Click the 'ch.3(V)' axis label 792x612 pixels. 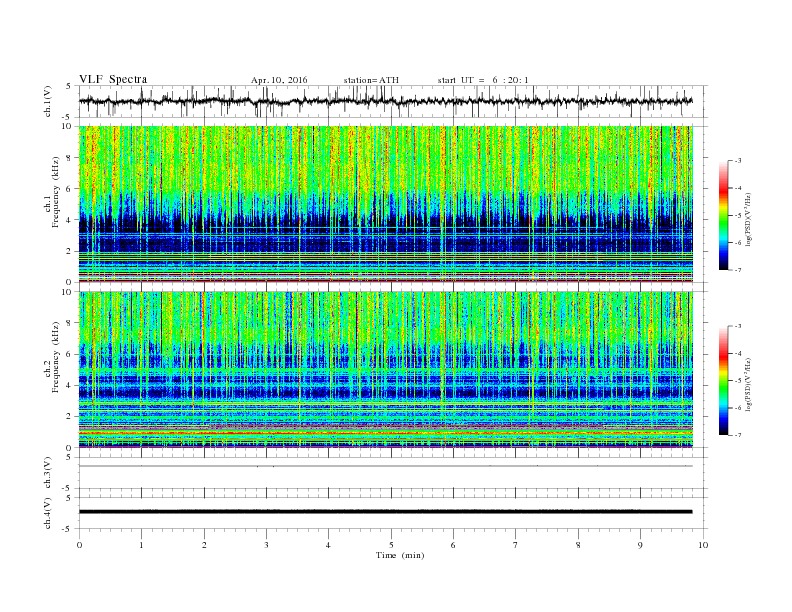tap(48, 473)
